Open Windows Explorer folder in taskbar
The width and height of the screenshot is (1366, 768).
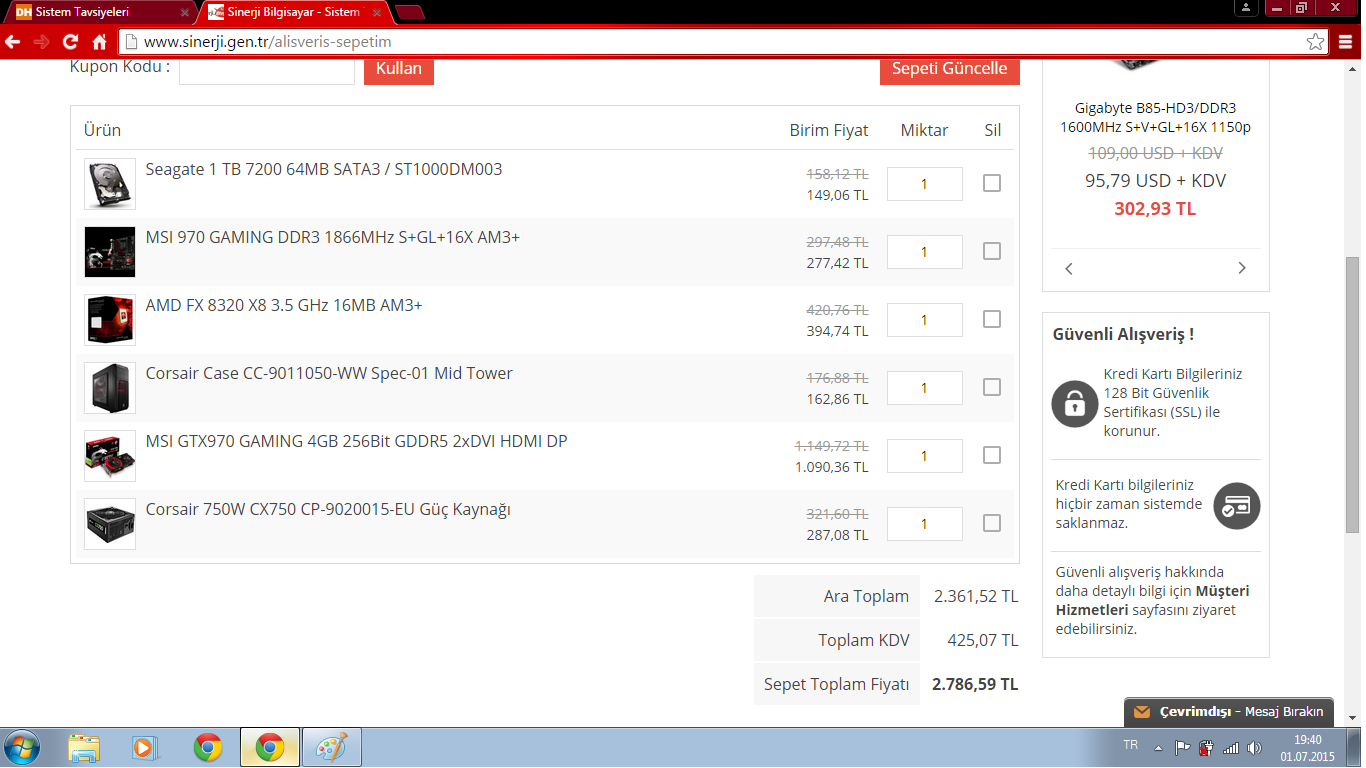pos(84,747)
